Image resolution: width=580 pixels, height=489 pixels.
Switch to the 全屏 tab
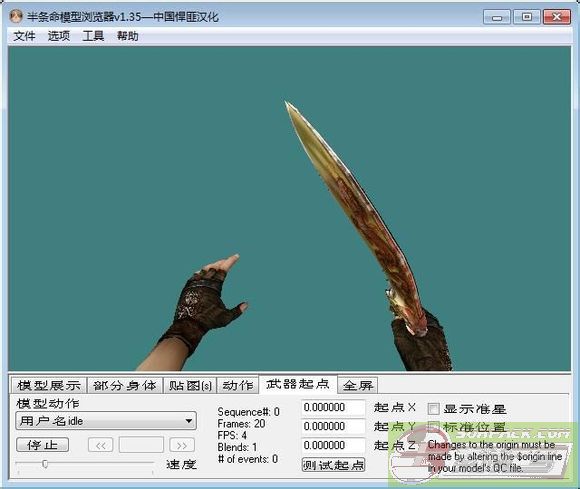[x=358, y=385]
